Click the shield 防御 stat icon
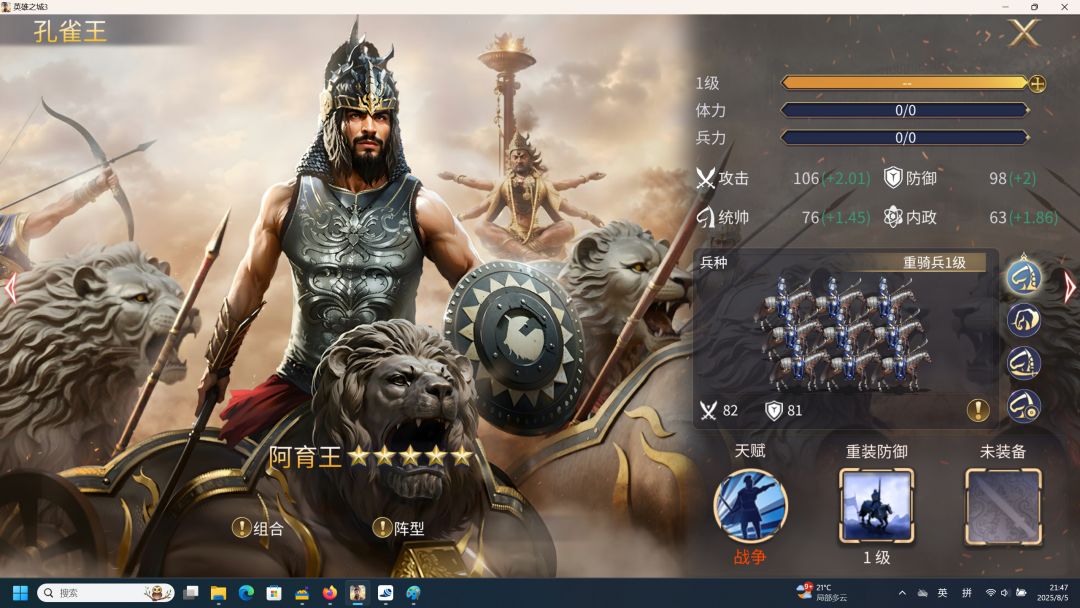1080x608 pixels. pyautogui.click(x=893, y=178)
